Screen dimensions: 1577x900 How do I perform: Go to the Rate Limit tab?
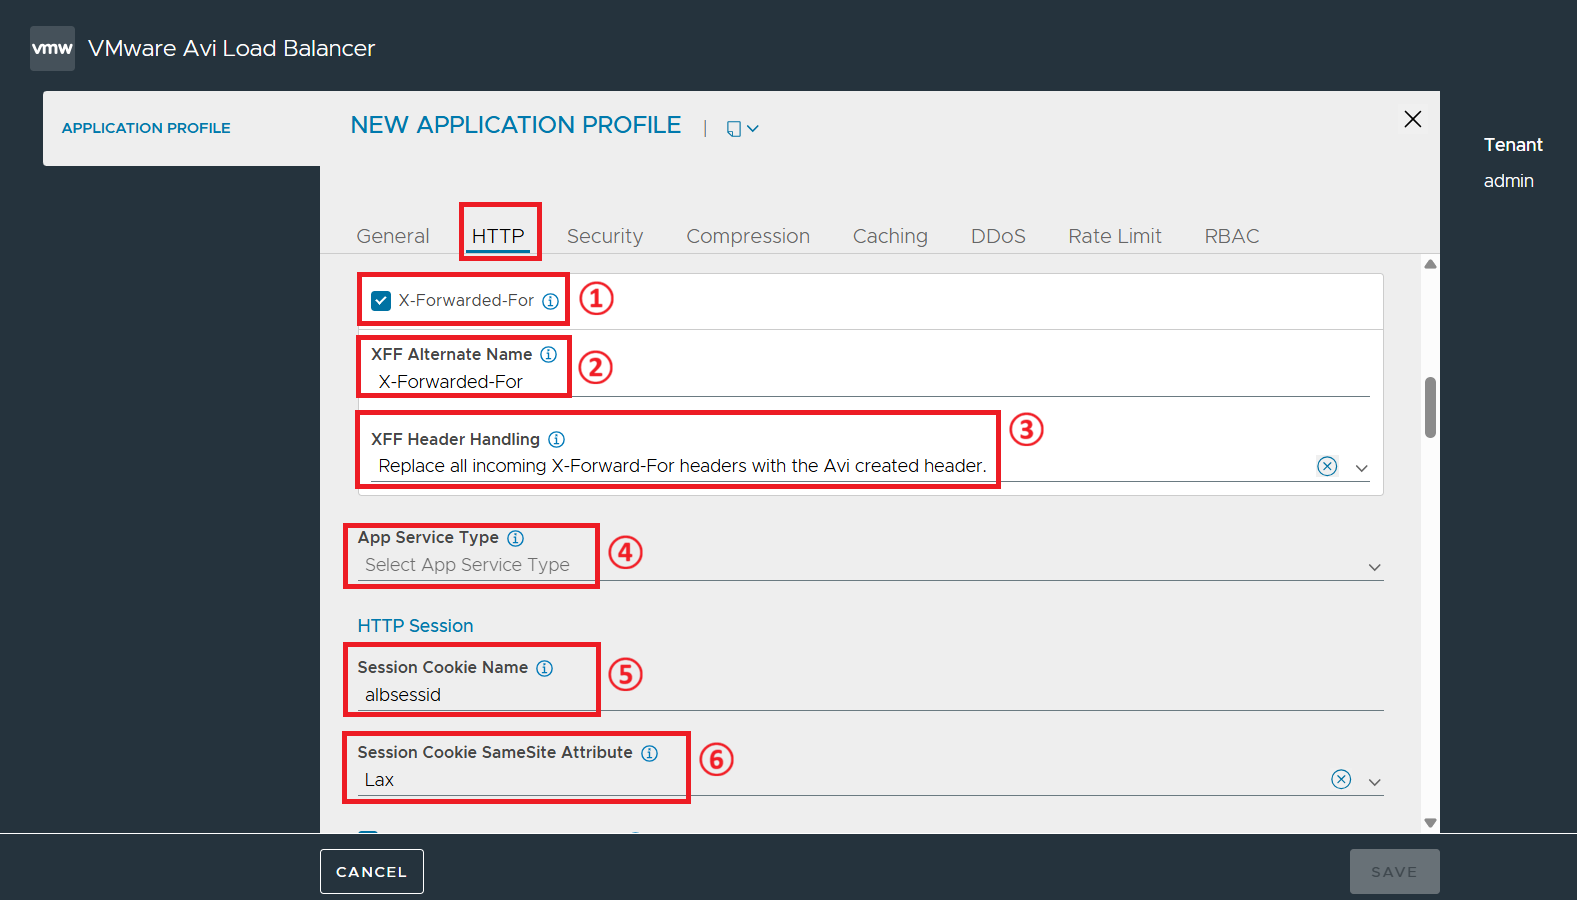(x=1115, y=236)
